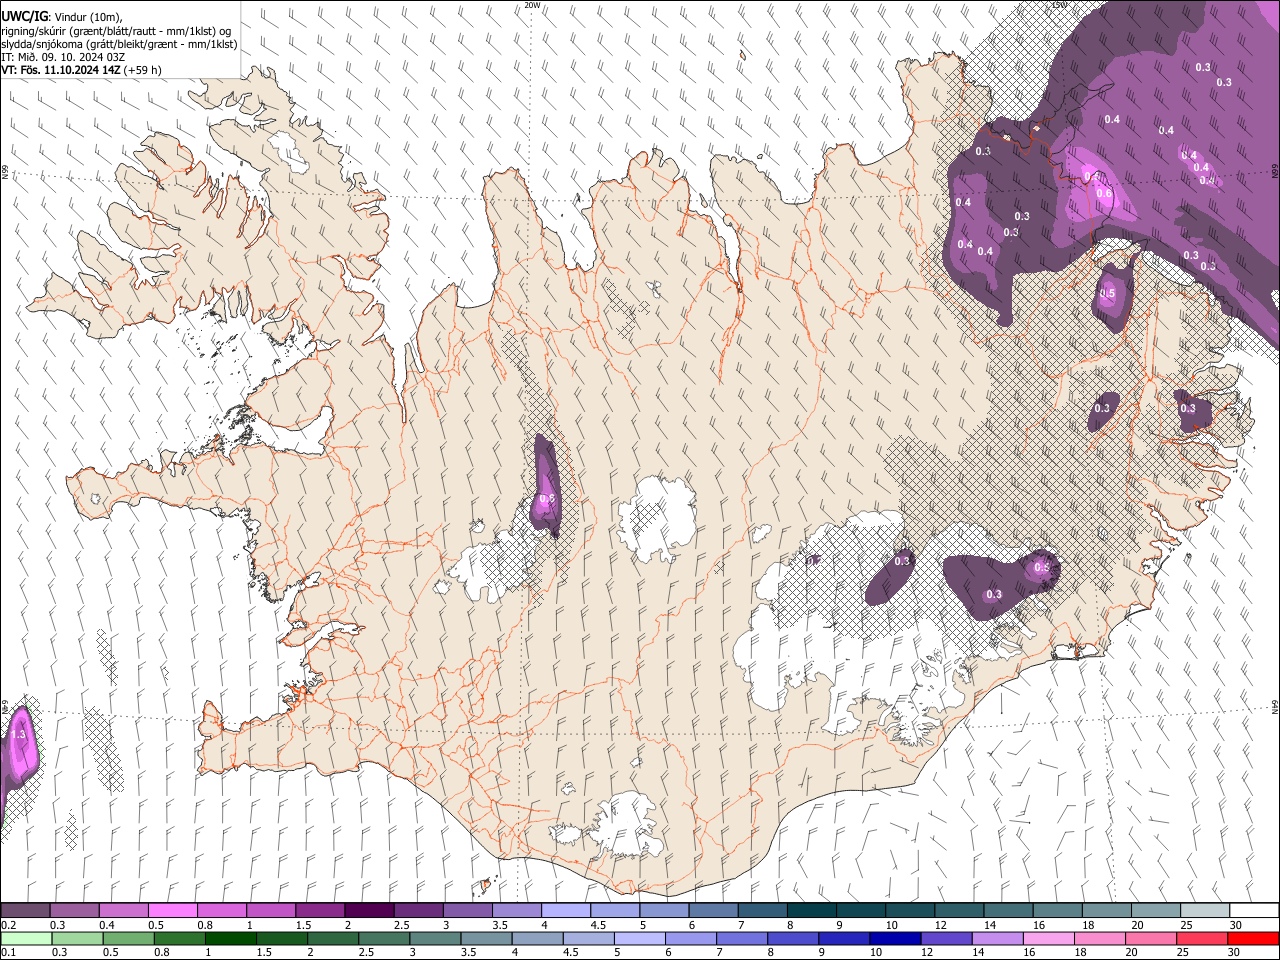This screenshot has height=960, width=1280.
Task: Select the '(+59 h)' forecast offset text
Action: [x=143, y=70]
